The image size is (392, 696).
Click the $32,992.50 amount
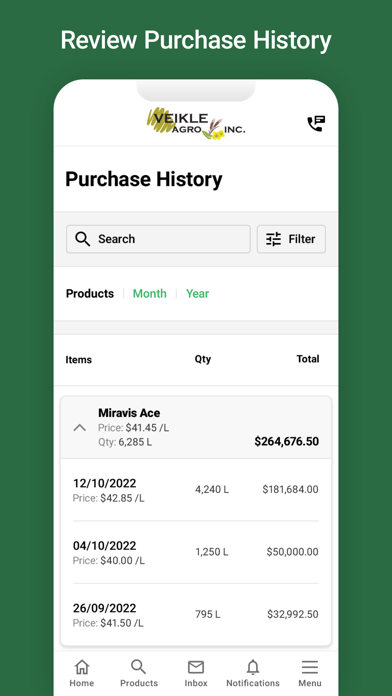click(x=293, y=614)
